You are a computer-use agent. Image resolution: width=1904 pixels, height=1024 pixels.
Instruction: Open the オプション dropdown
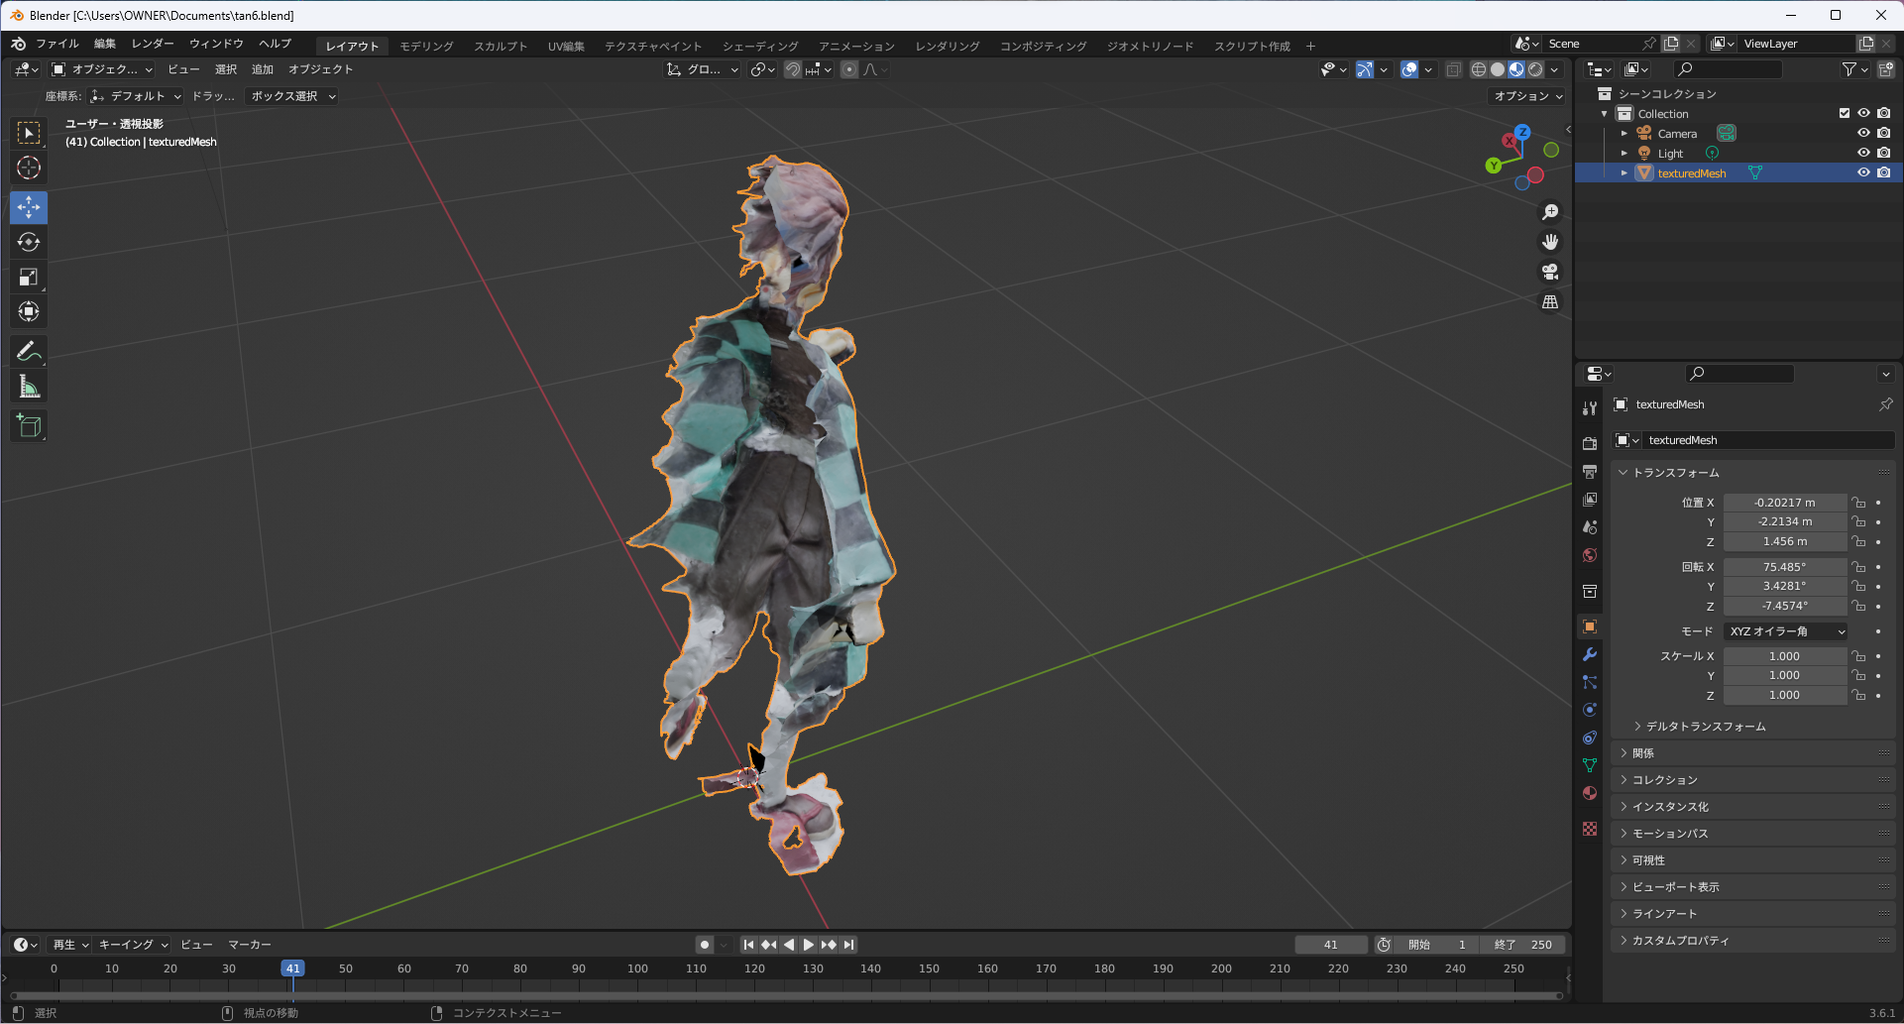(1526, 96)
